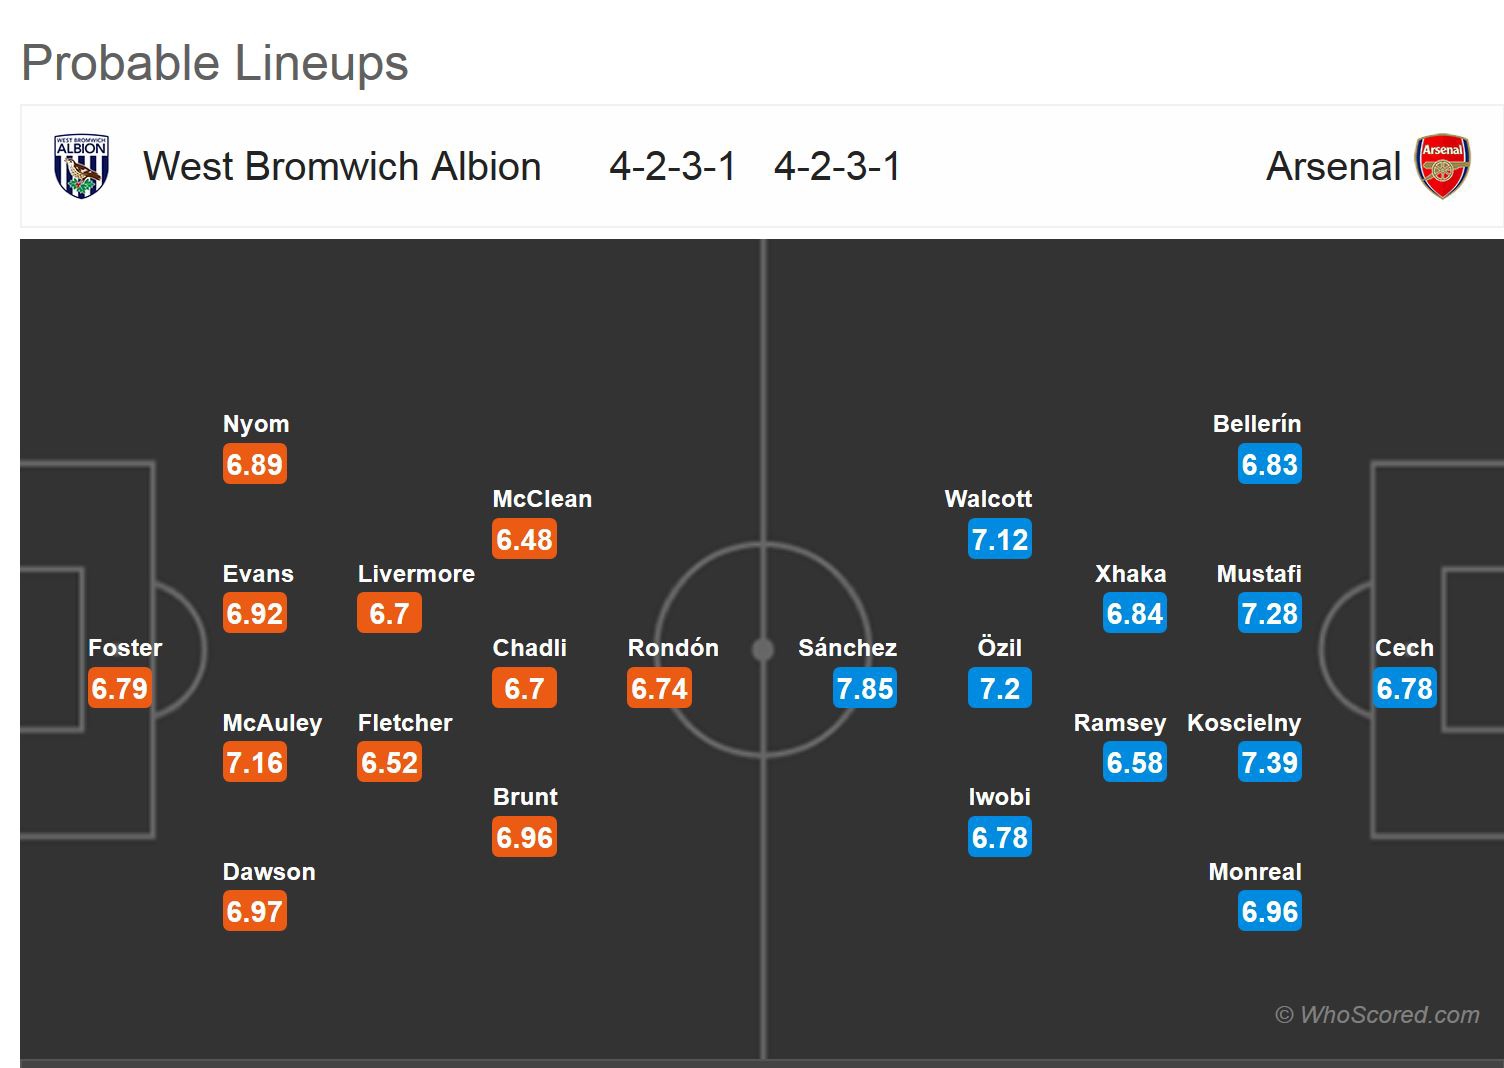Click Iwobi's 6.78 rating badge
The width and height of the screenshot is (1504, 1068).
[x=999, y=837]
